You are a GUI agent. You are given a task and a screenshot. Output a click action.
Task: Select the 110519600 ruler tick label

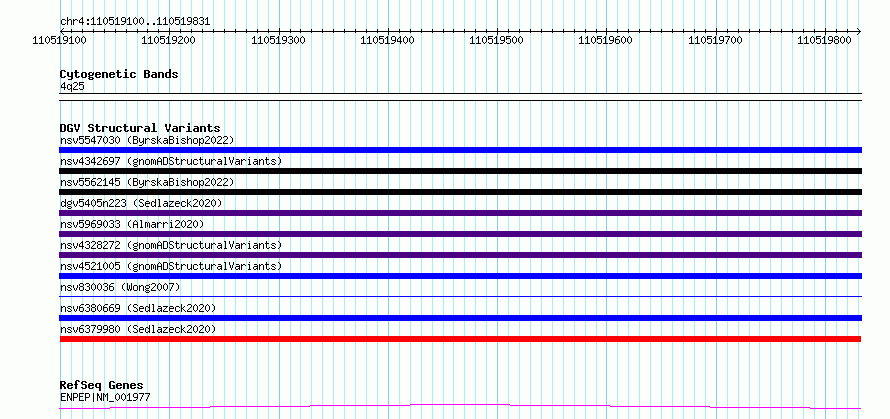(x=606, y=40)
